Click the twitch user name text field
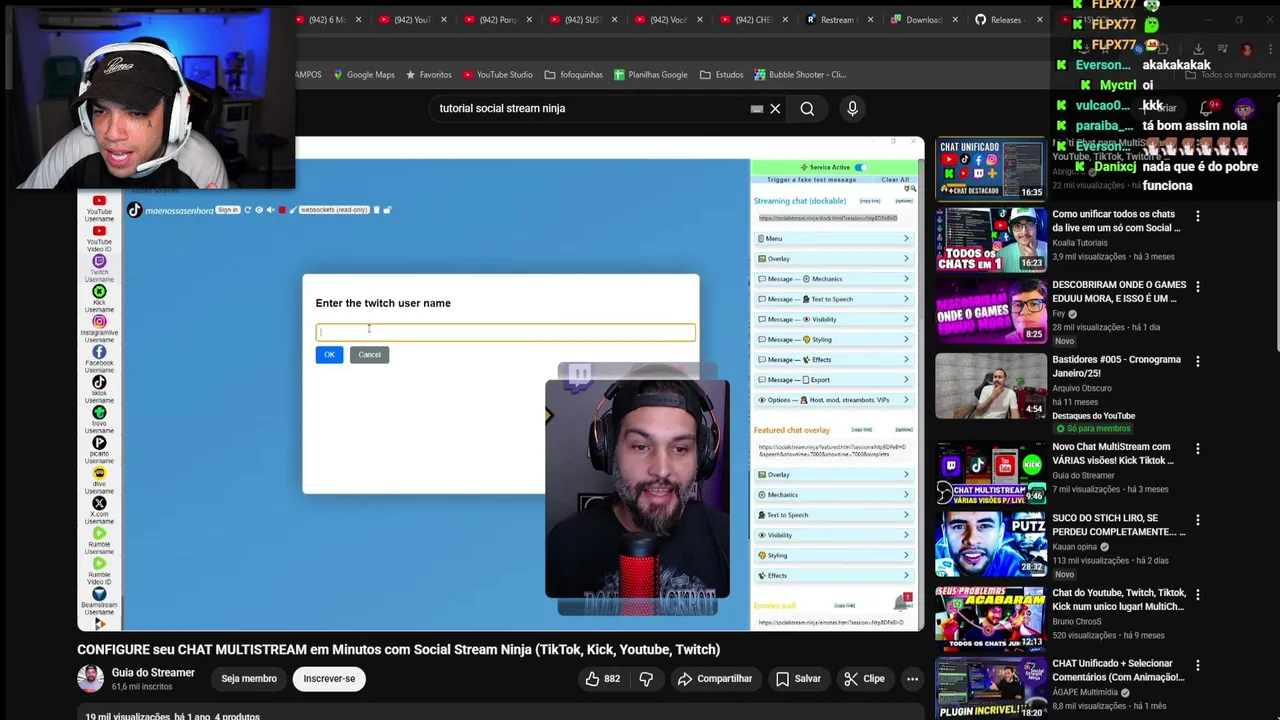The width and height of the screenshot is (1280, 720). pos(505,332)
